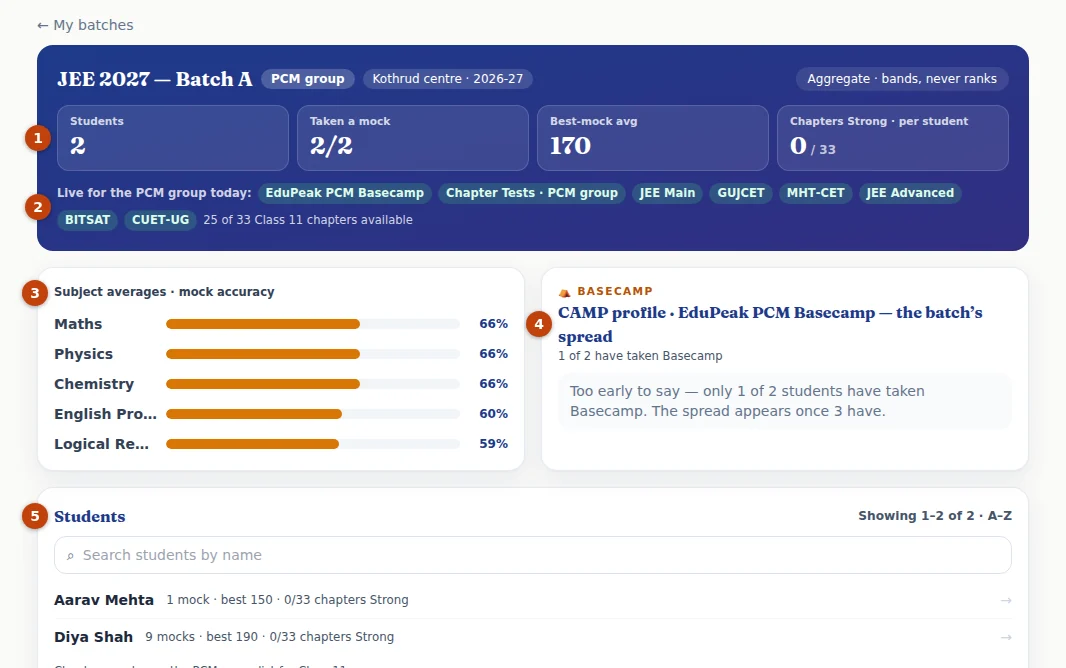Open the Best-mock avg card

pyautogui.click(x=653, y=138)
